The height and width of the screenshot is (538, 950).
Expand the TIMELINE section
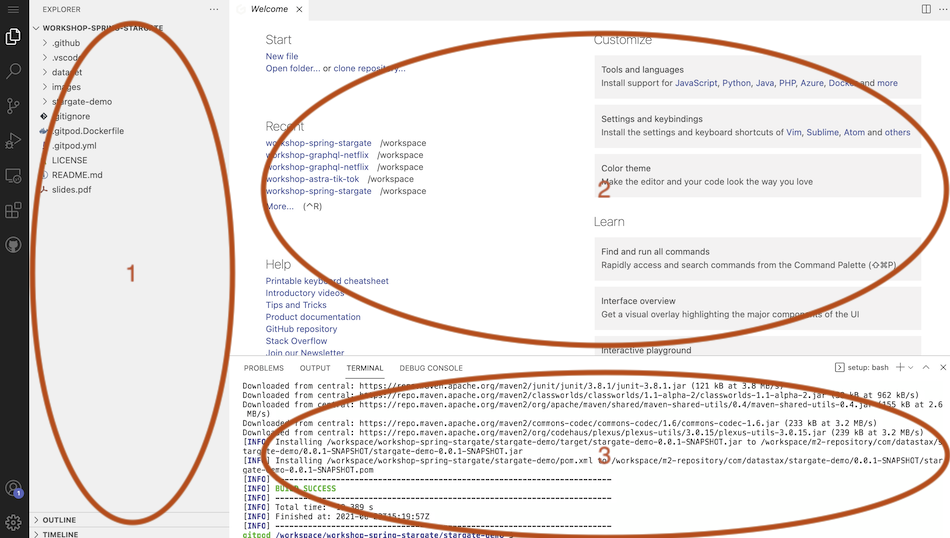(129, 534)
